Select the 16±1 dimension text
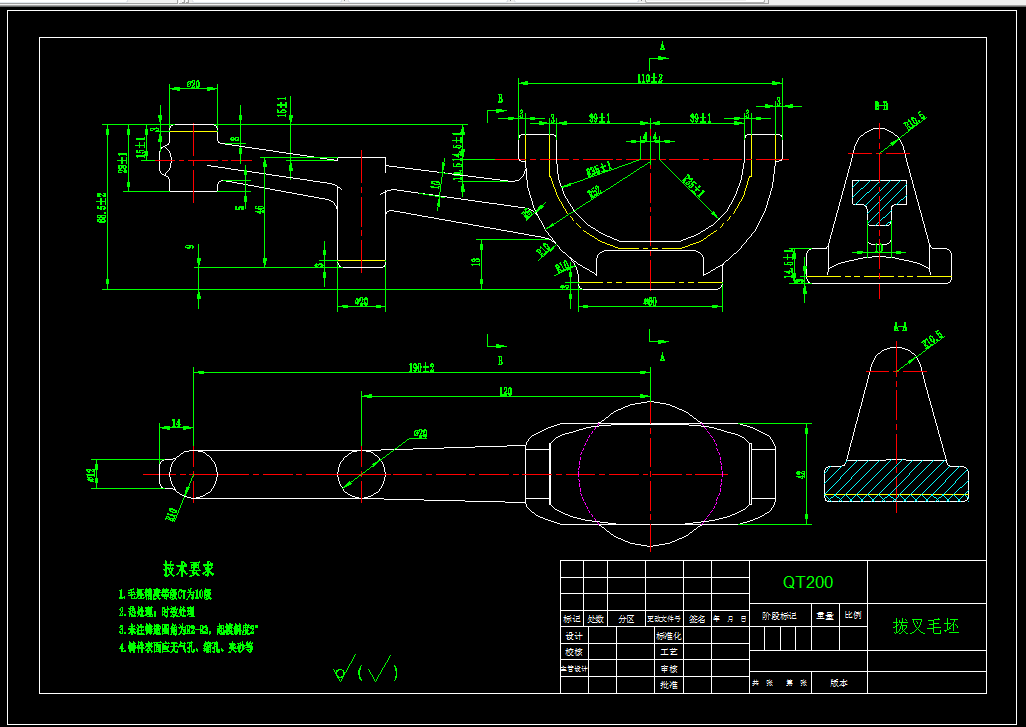The width and height of the screenshot is (1026, 727). coord(282,107)
